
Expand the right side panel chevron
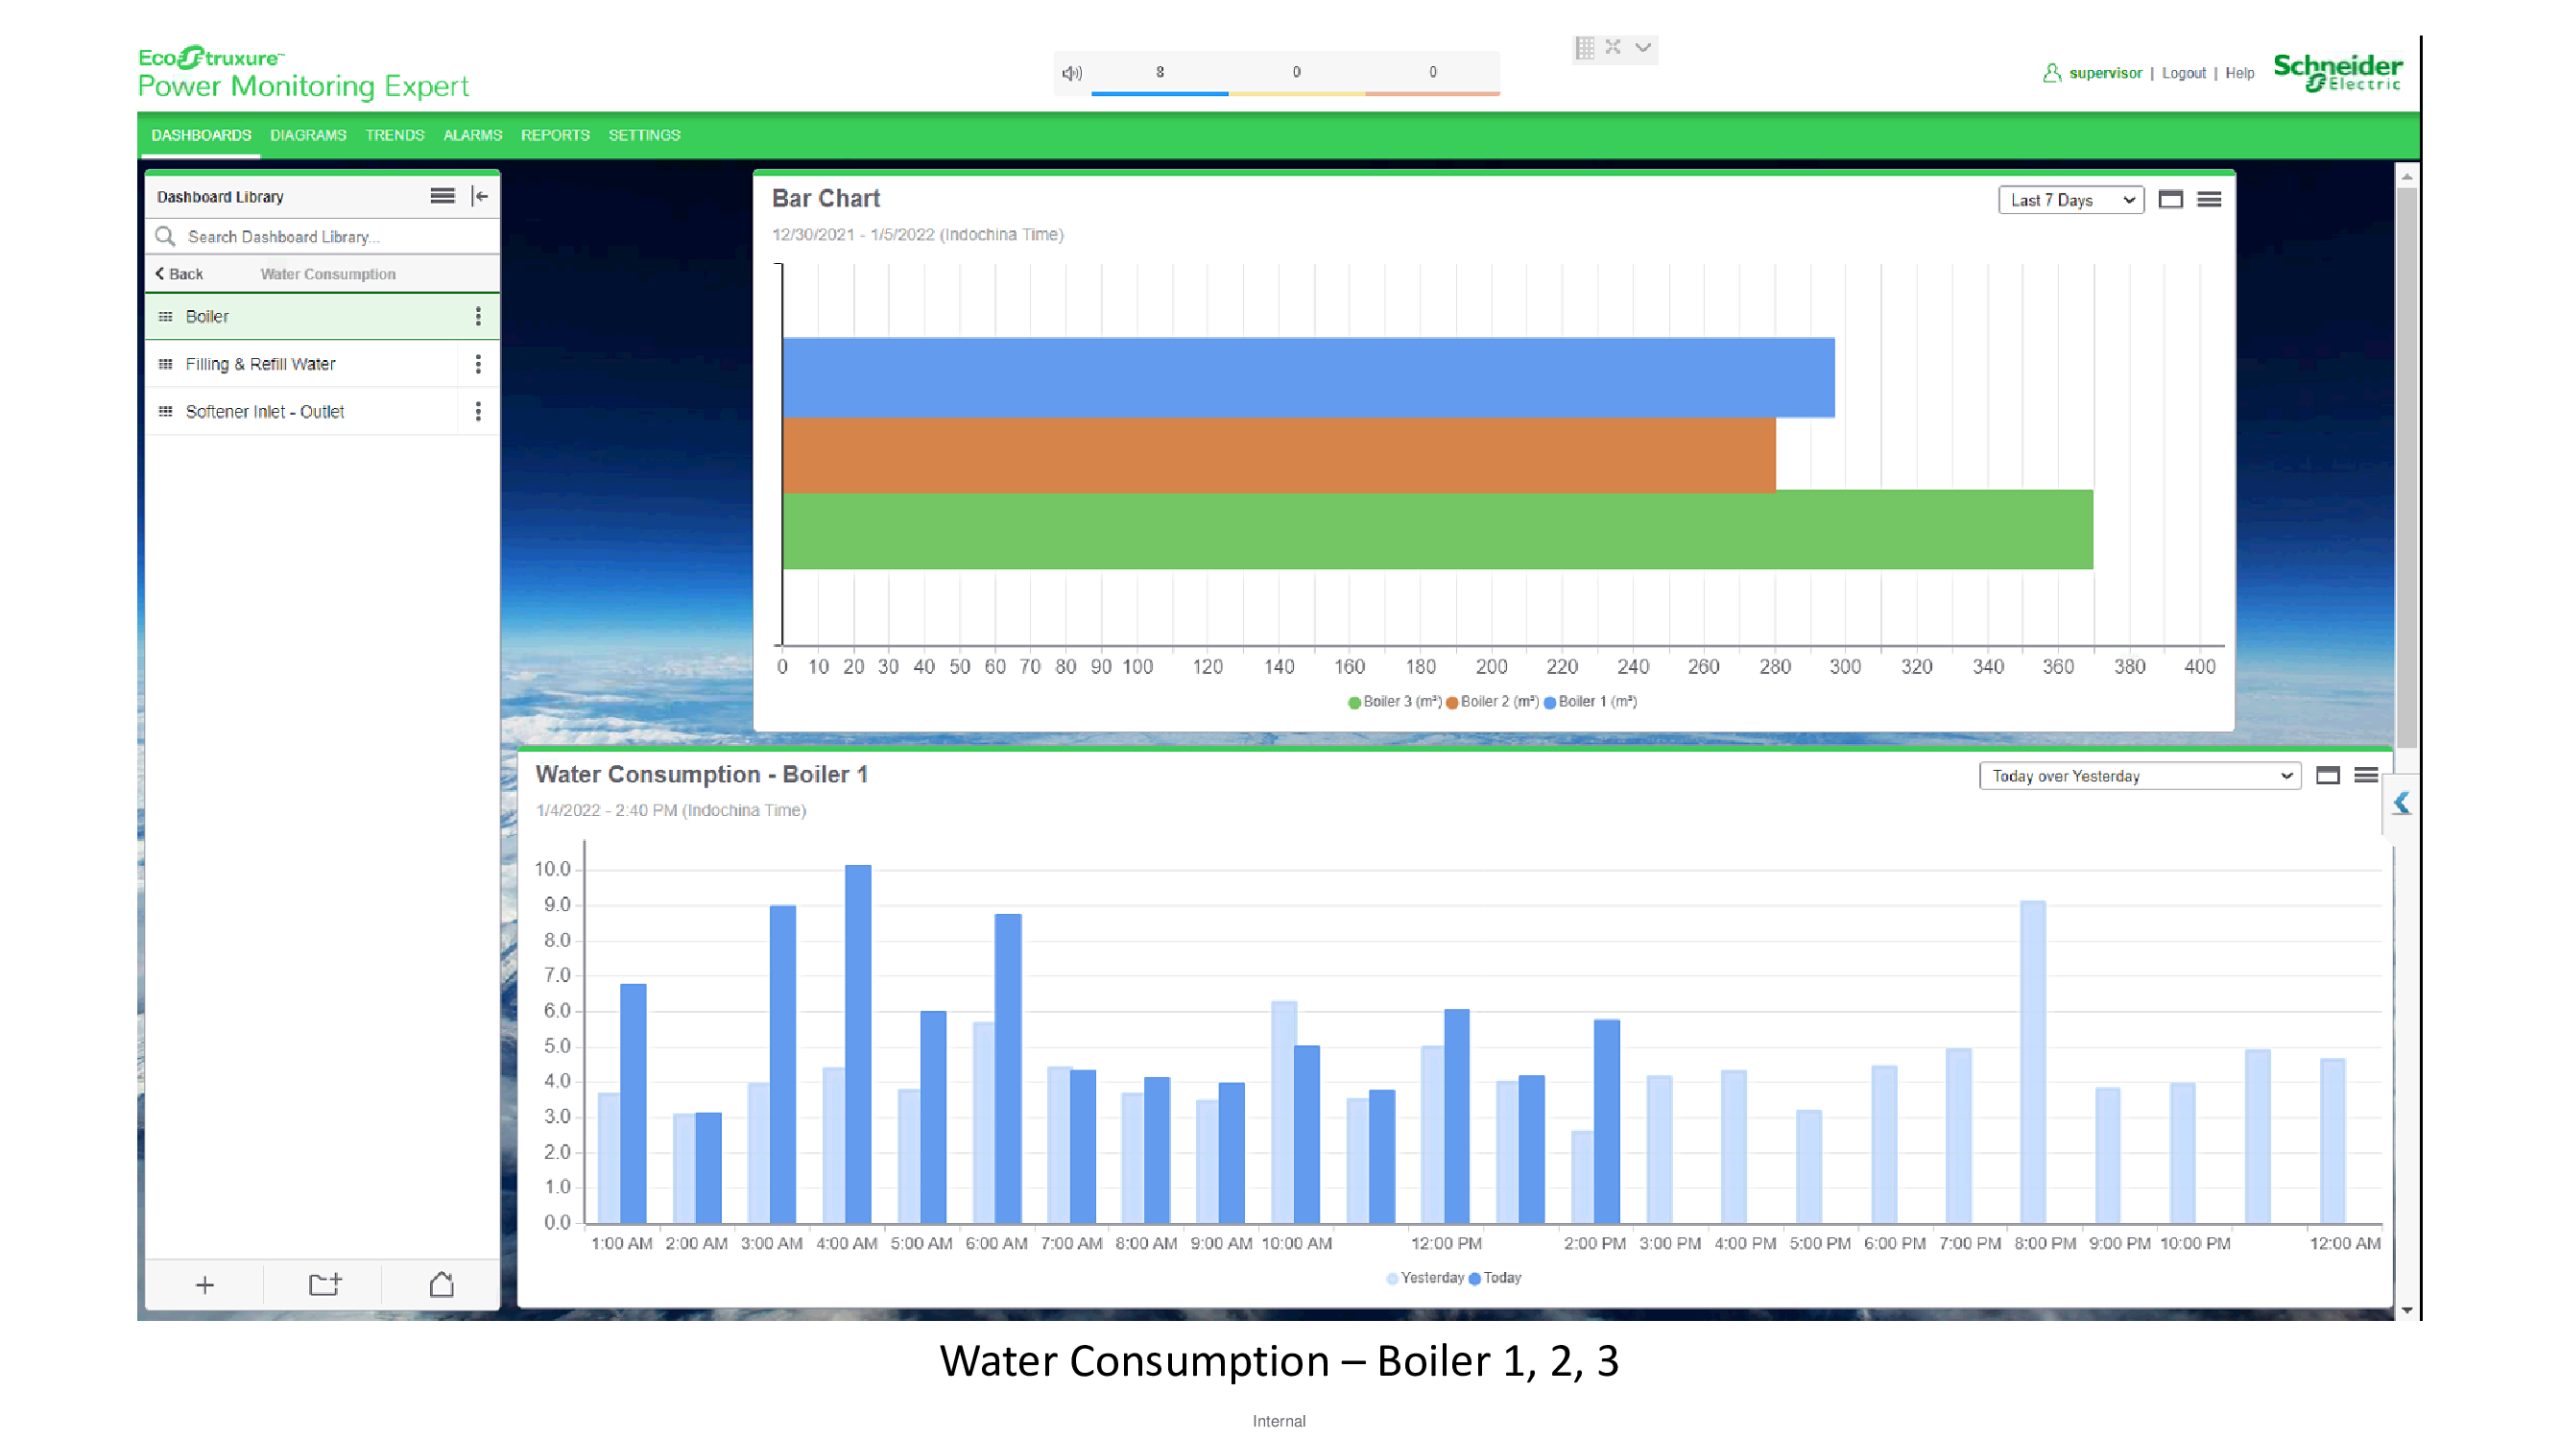[x=2402, y=803]
